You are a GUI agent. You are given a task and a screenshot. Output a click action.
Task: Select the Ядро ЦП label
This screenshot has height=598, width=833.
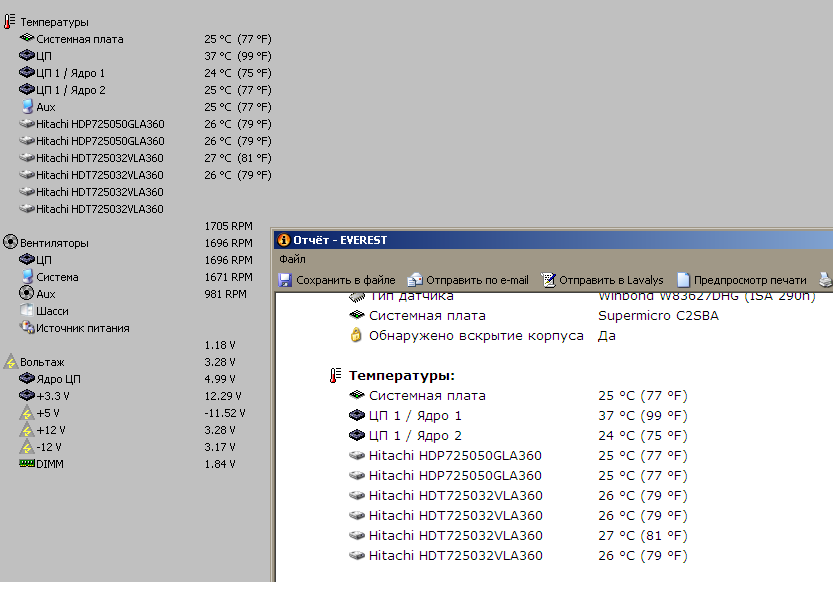tap(58, 379)
